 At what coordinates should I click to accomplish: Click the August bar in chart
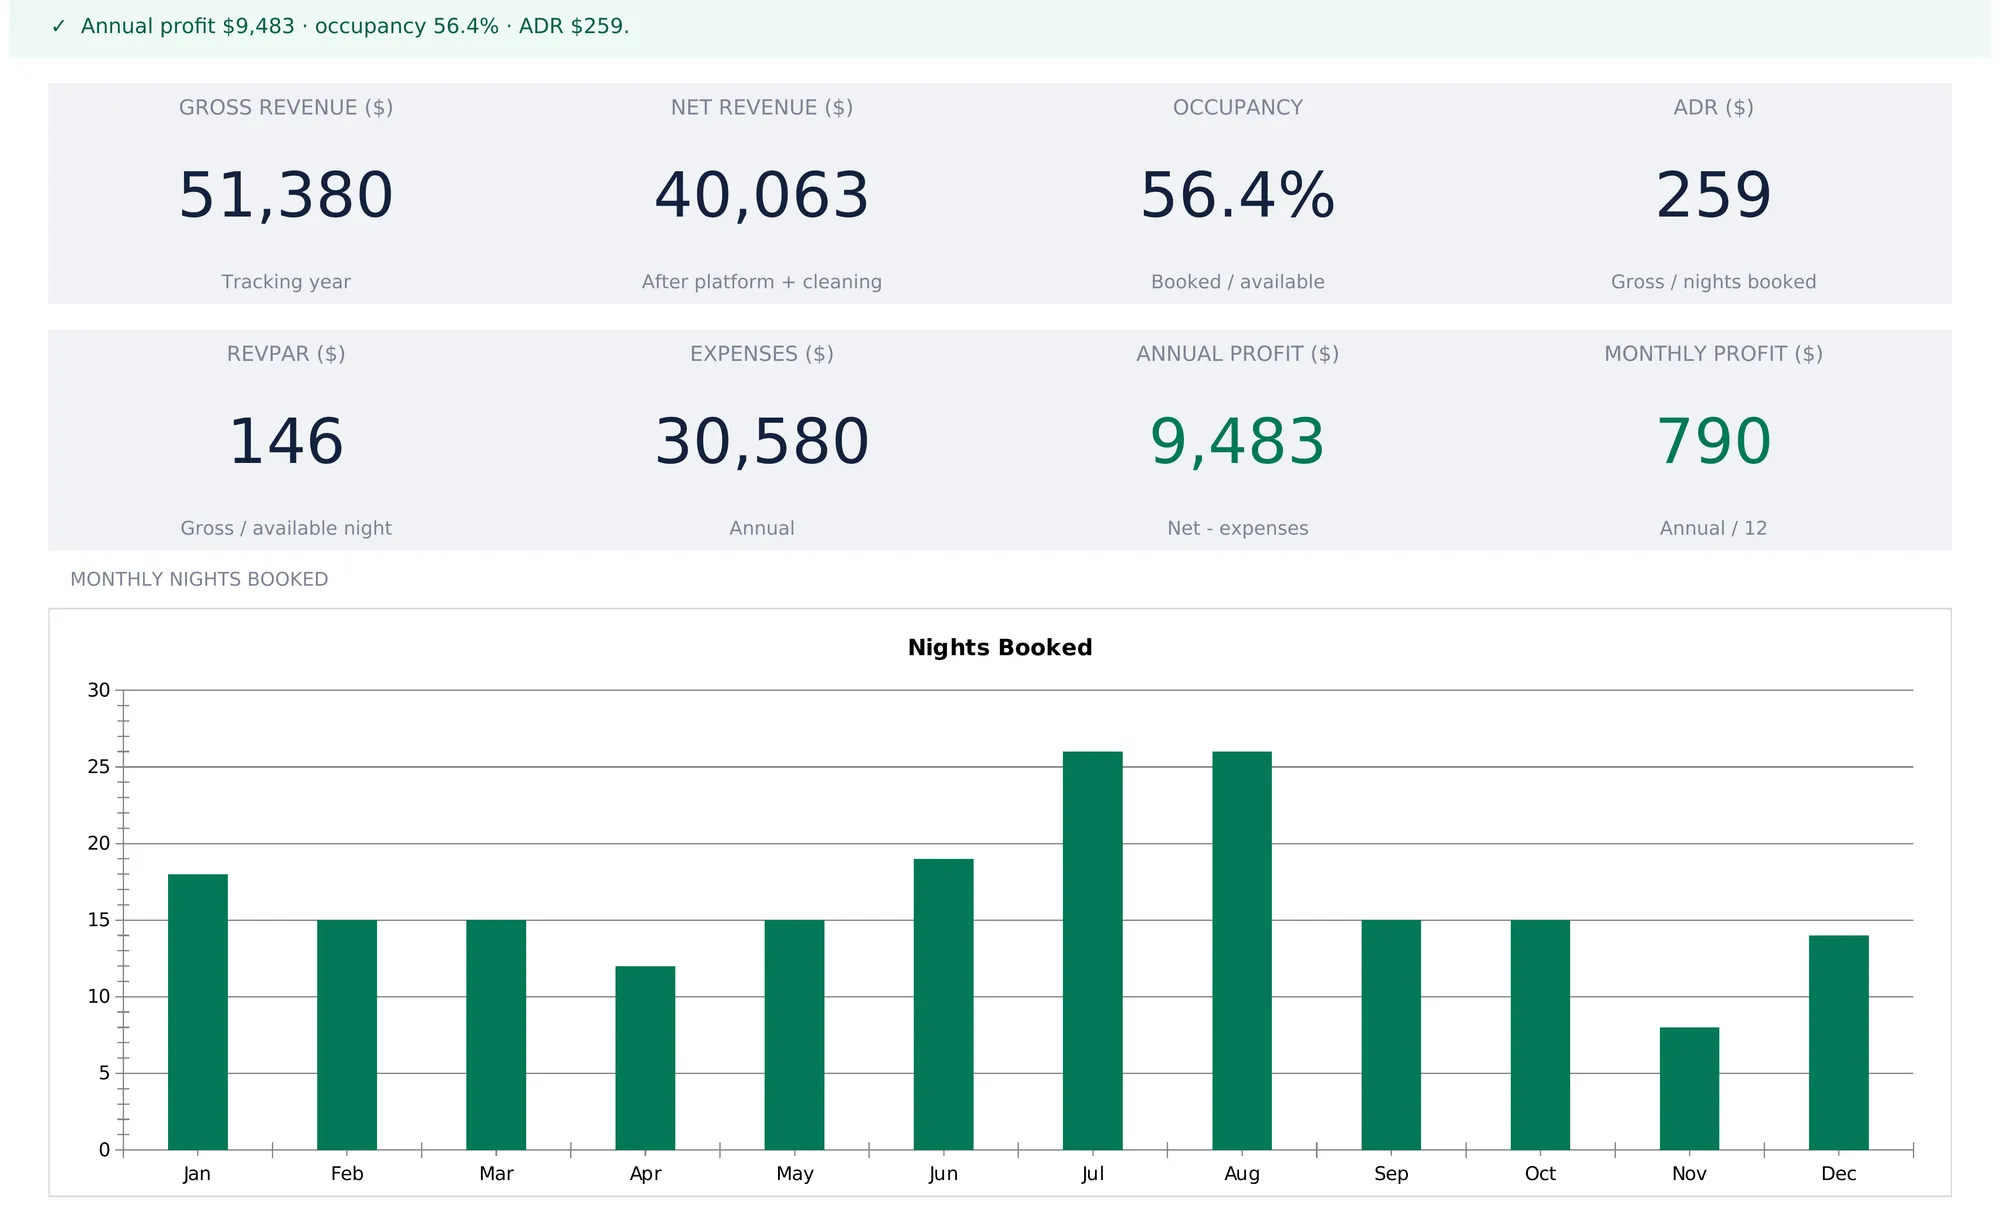[1242, 951]
